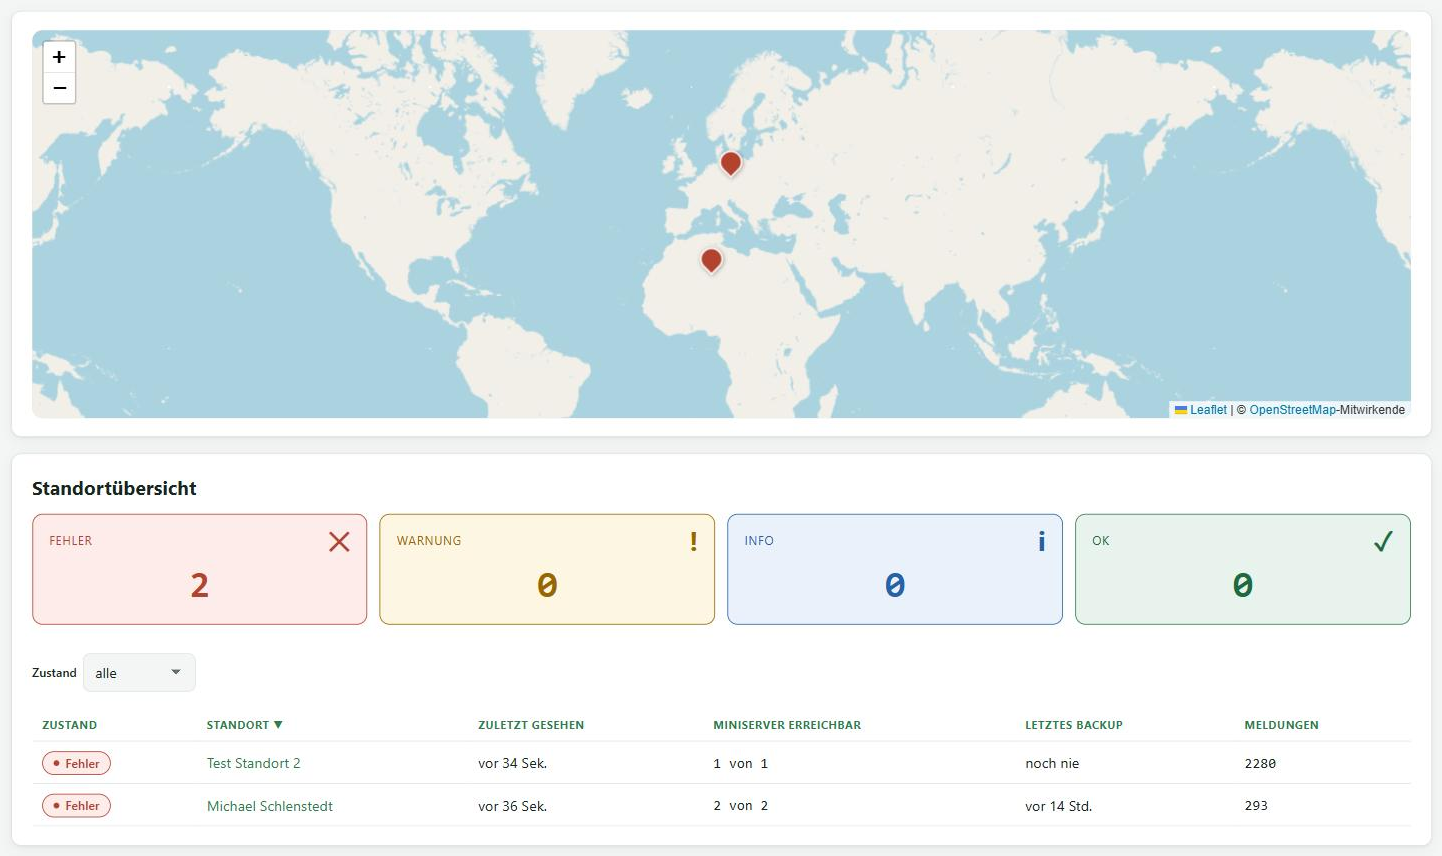Click the map marker over North Africa
This screenshot has height=856, width=1442.
click(x=711, y=261)
